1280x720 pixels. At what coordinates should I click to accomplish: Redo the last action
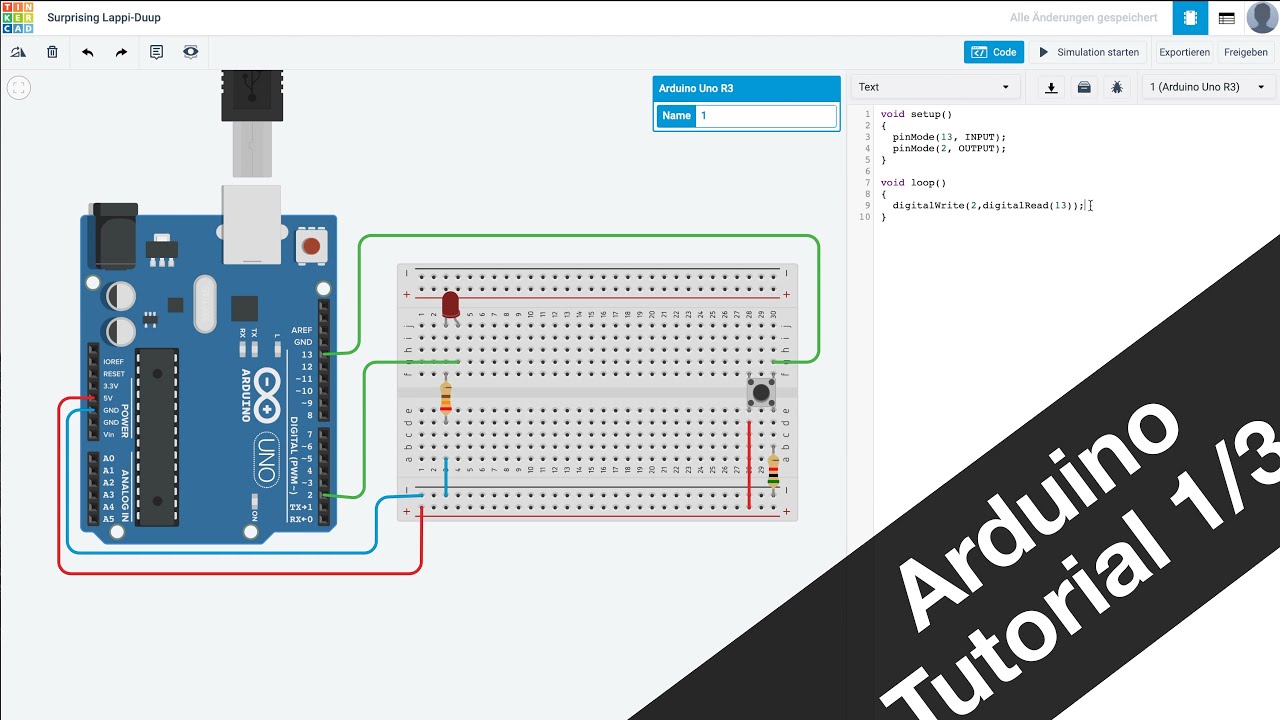(x=121, y=52)
